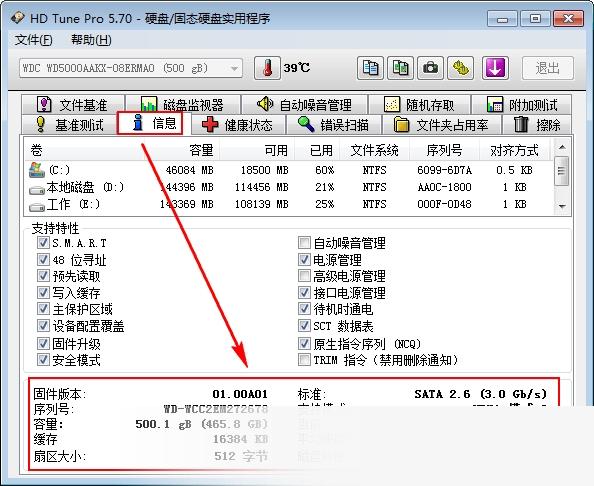Click the firmware version value 01.00A01
The width and height of the screenshot is (594, 486).
240,394
